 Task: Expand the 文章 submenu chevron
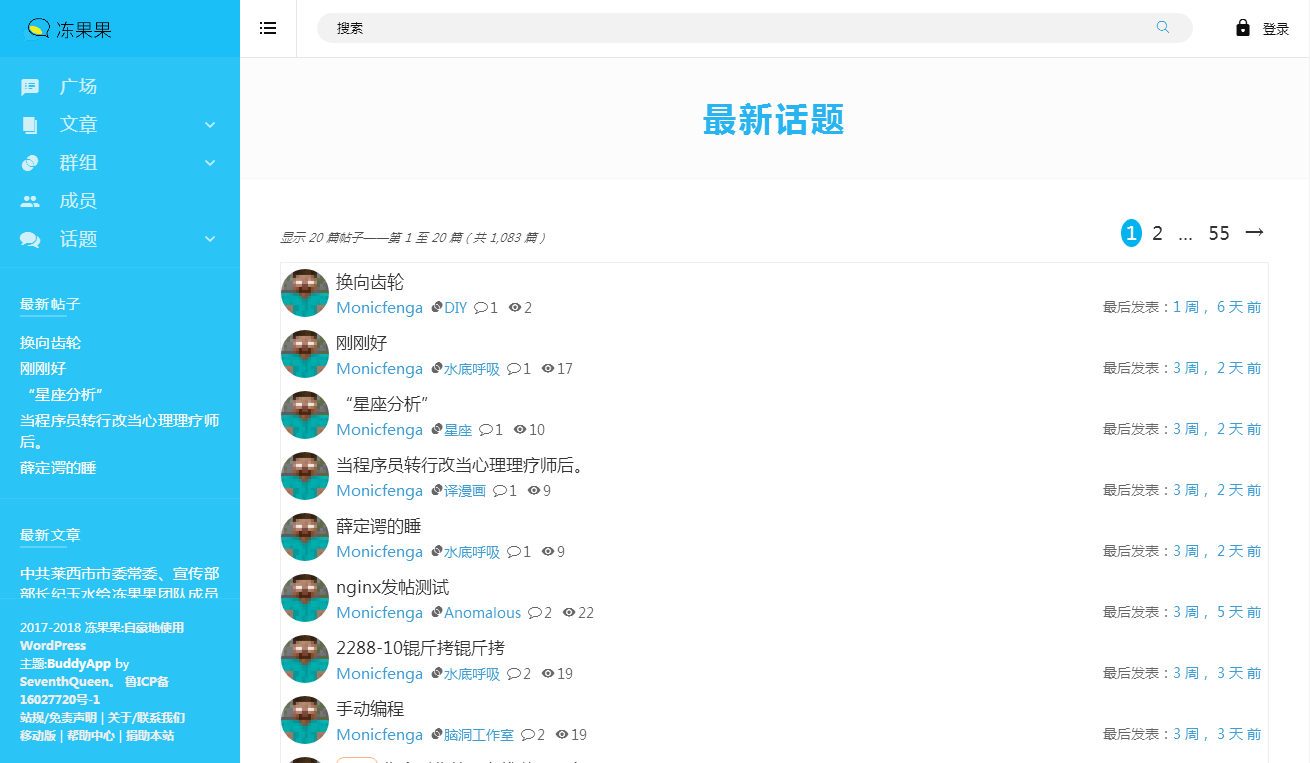210,125
